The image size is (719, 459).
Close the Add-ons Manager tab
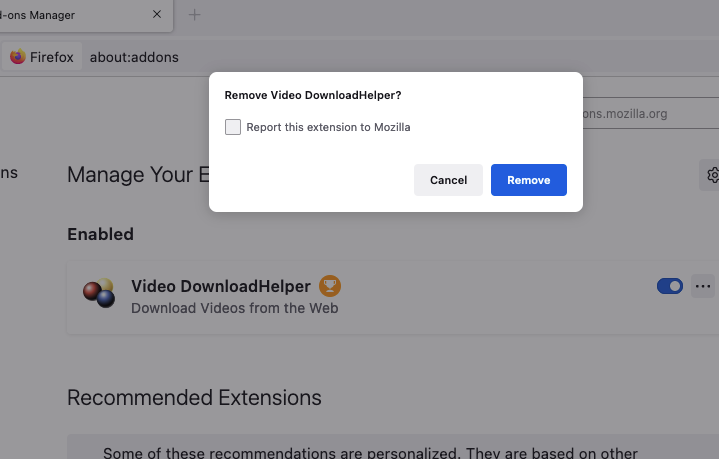pos(157,14)
